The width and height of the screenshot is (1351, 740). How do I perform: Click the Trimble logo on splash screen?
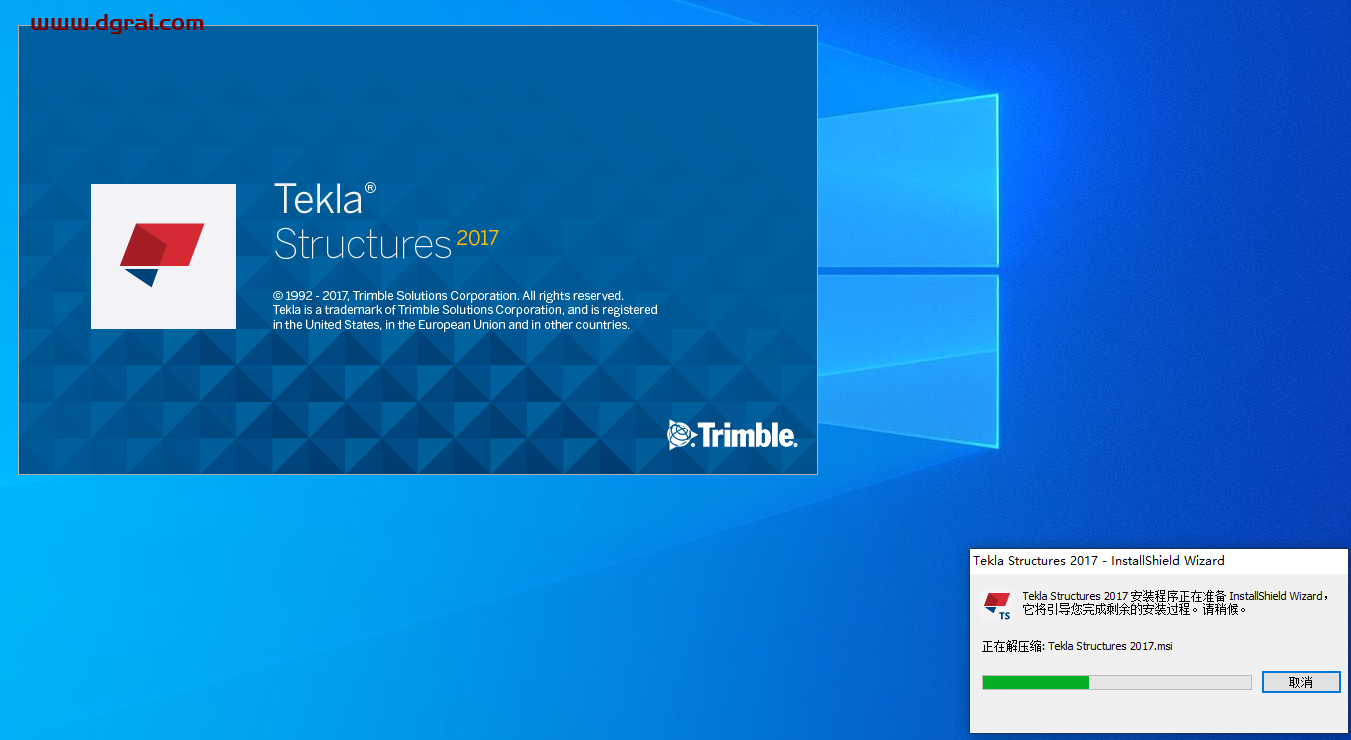pos(732,435)
